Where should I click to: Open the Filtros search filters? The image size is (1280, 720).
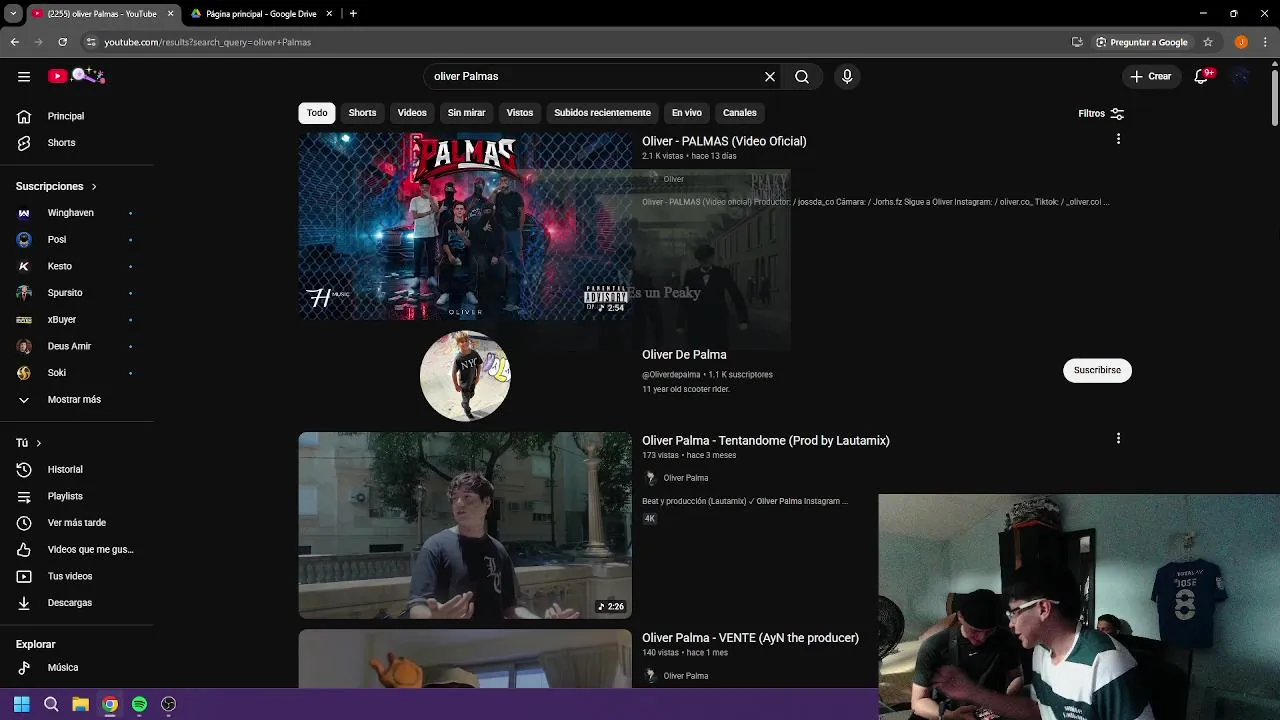coord(1101,114)
